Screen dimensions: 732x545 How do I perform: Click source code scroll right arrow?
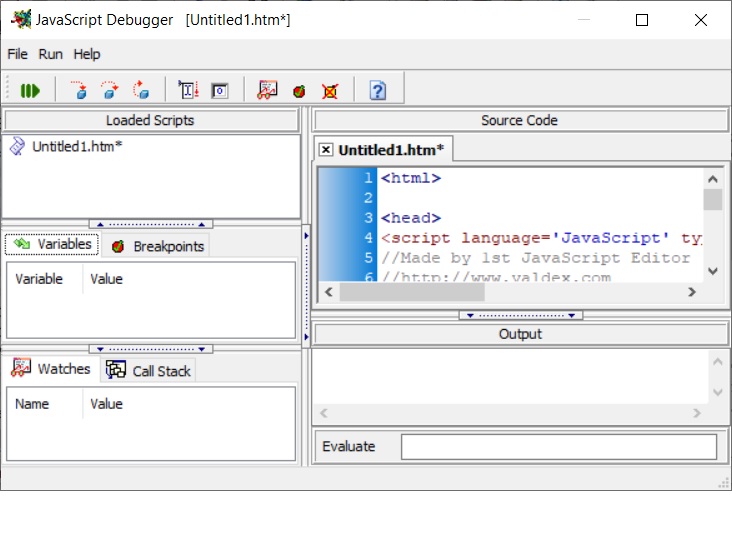[692, 292]
